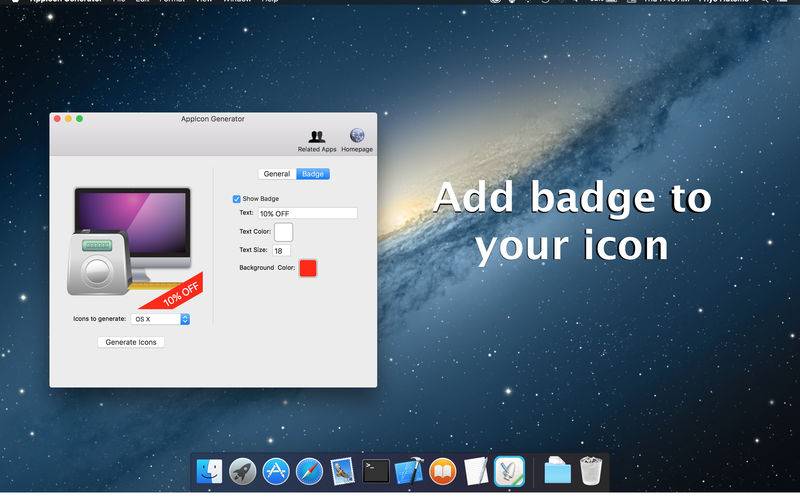
Task: Click the badge Text input field
Action: (x=307, y=213)
